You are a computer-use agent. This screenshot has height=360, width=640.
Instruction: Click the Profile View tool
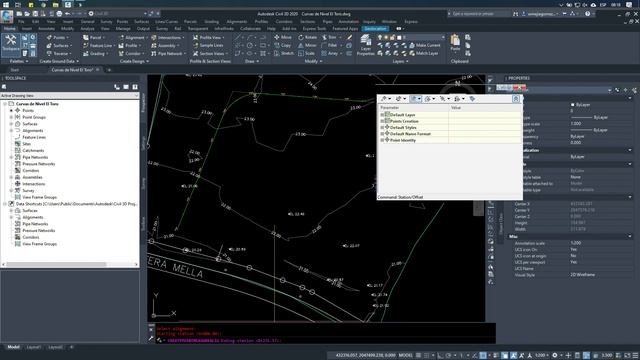tap(209, 37)
